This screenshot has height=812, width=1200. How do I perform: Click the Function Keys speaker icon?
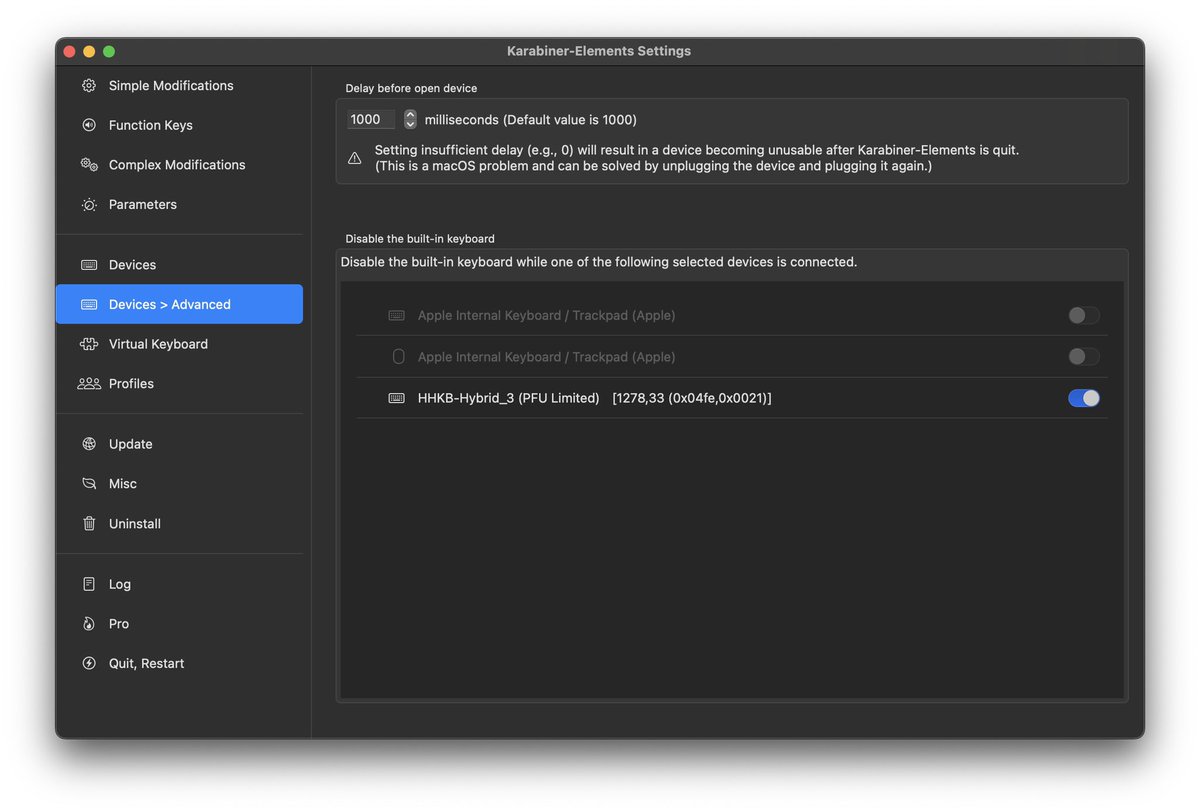(89, 125)
